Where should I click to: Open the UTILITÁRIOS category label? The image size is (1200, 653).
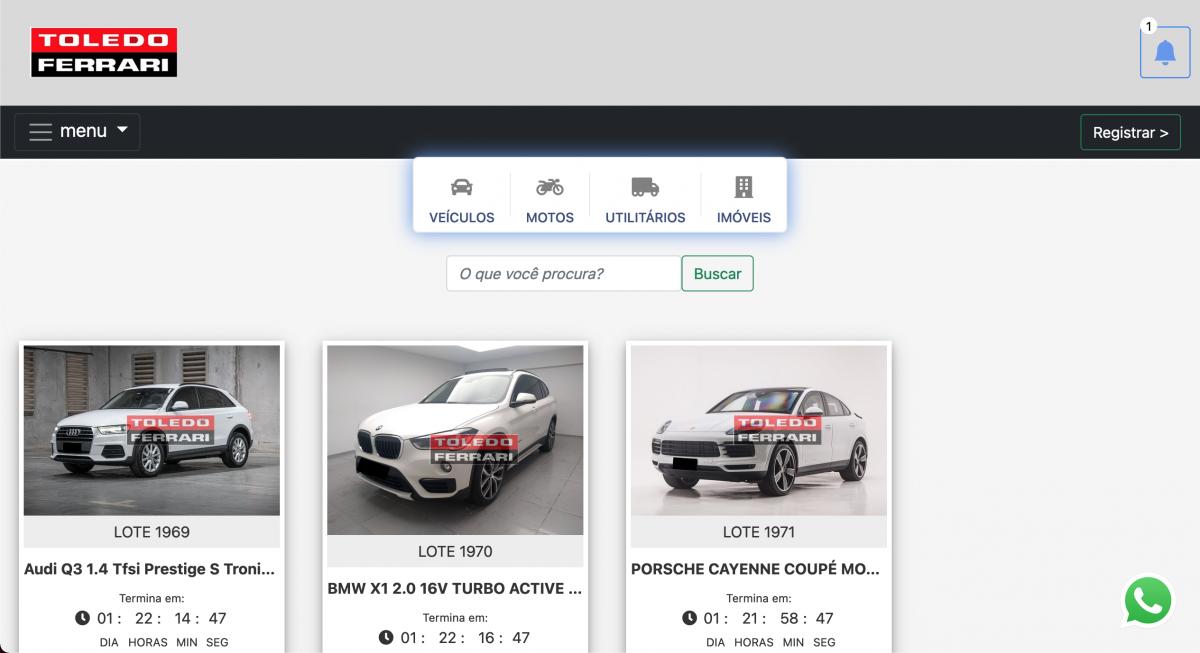pyautogui.click(x=645, y=217)
